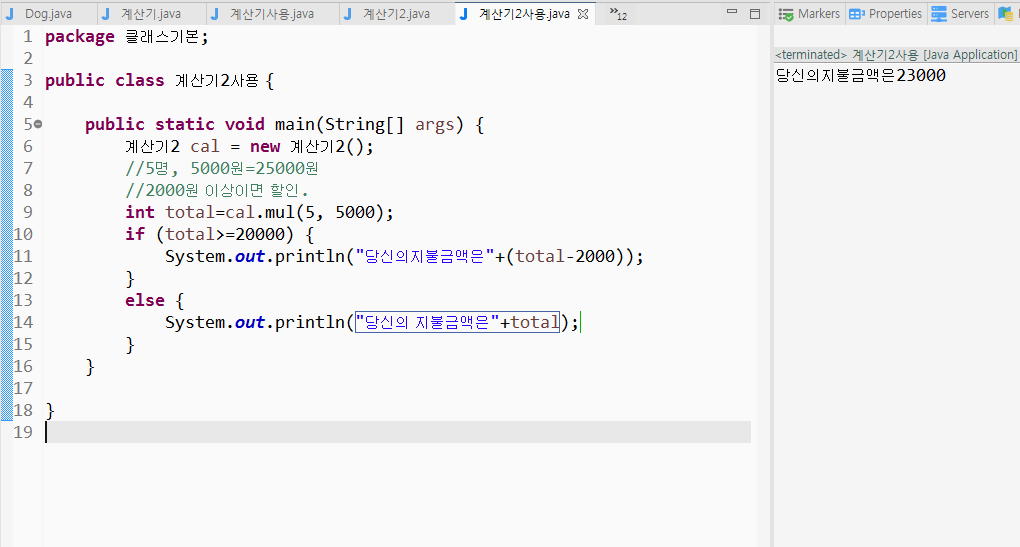Click the view icon after Servers tab
This screenshot has width=1020, height=547.
pos(1006,14)
